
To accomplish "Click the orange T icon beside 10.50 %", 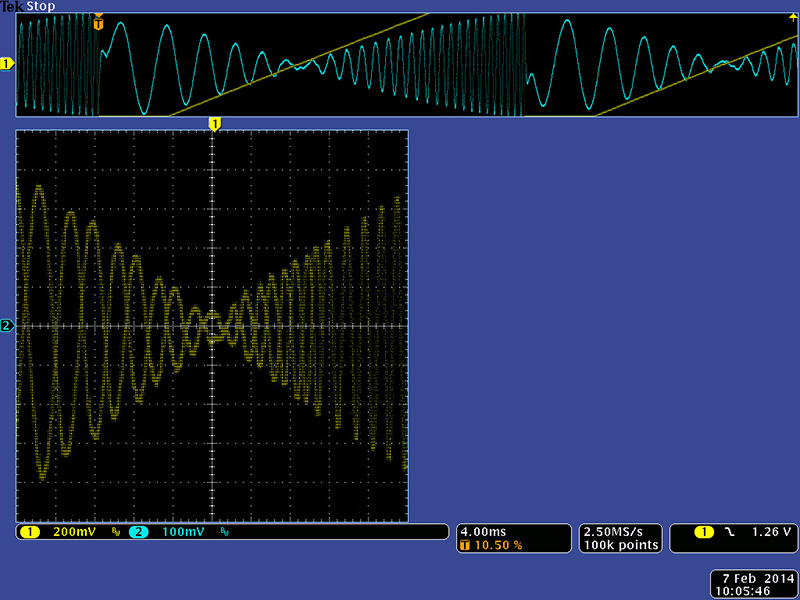I will pyautogui.click(x=464, y=546).
